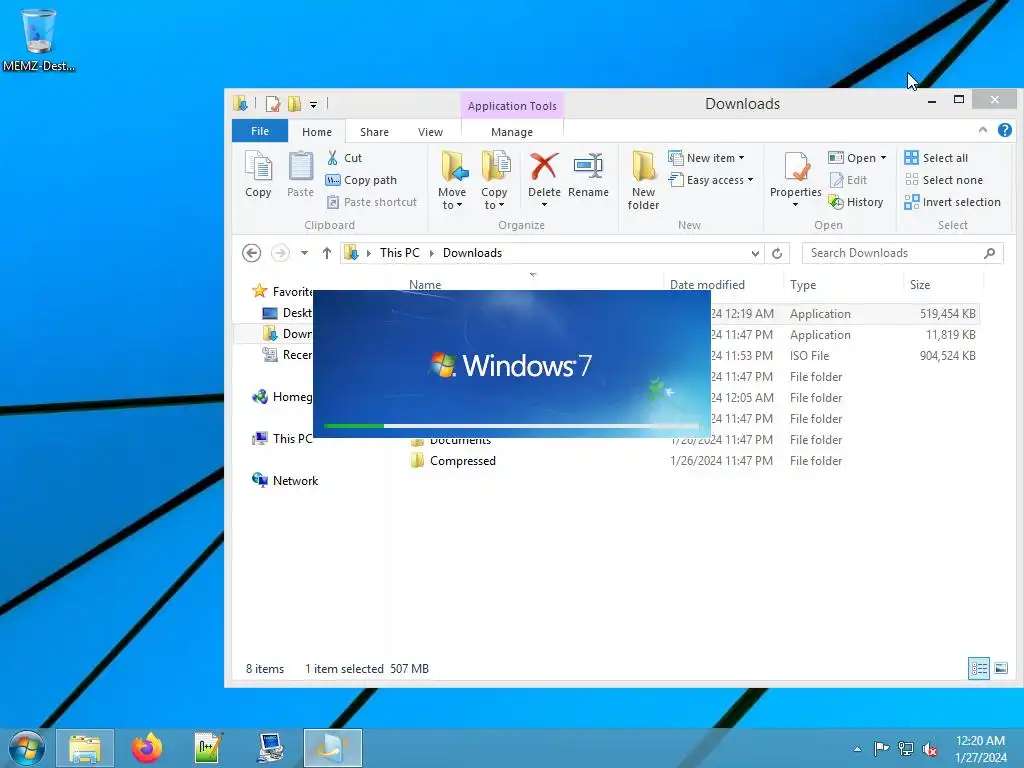Open File Explorer taskbar button
The width and height of the screenshot is (1024, 768).
pos(85,748)
